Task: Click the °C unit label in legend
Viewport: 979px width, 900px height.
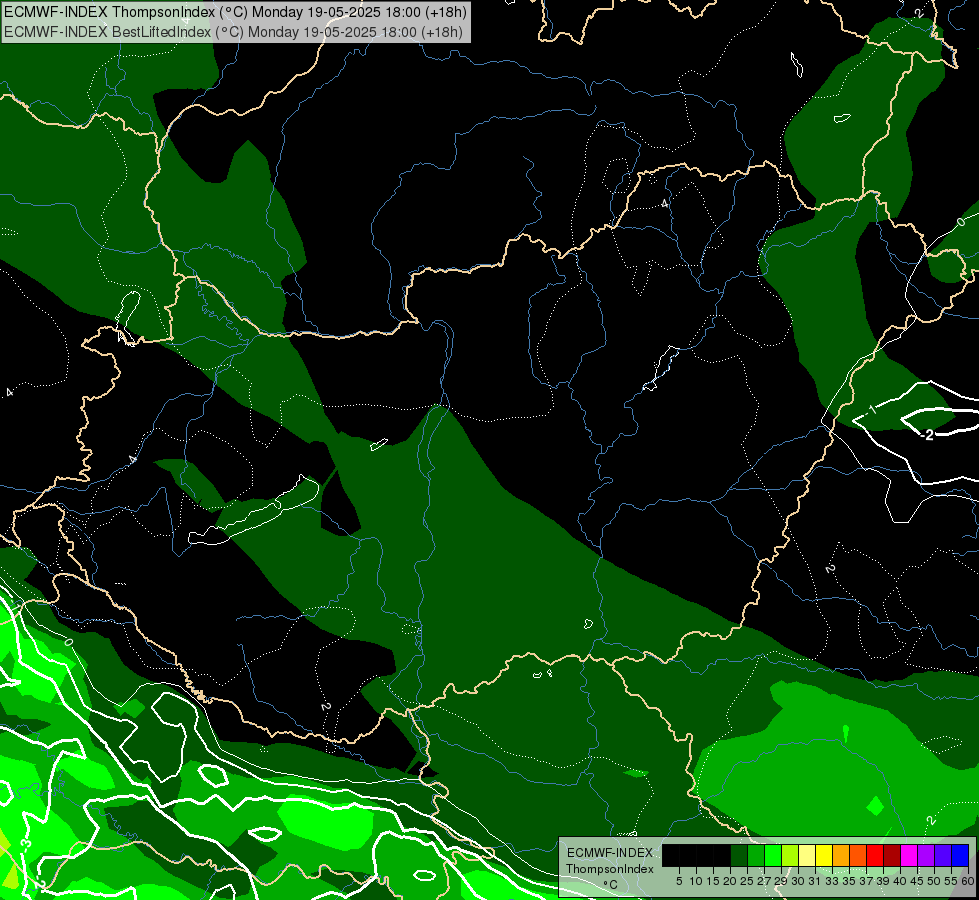Action: 610,884
